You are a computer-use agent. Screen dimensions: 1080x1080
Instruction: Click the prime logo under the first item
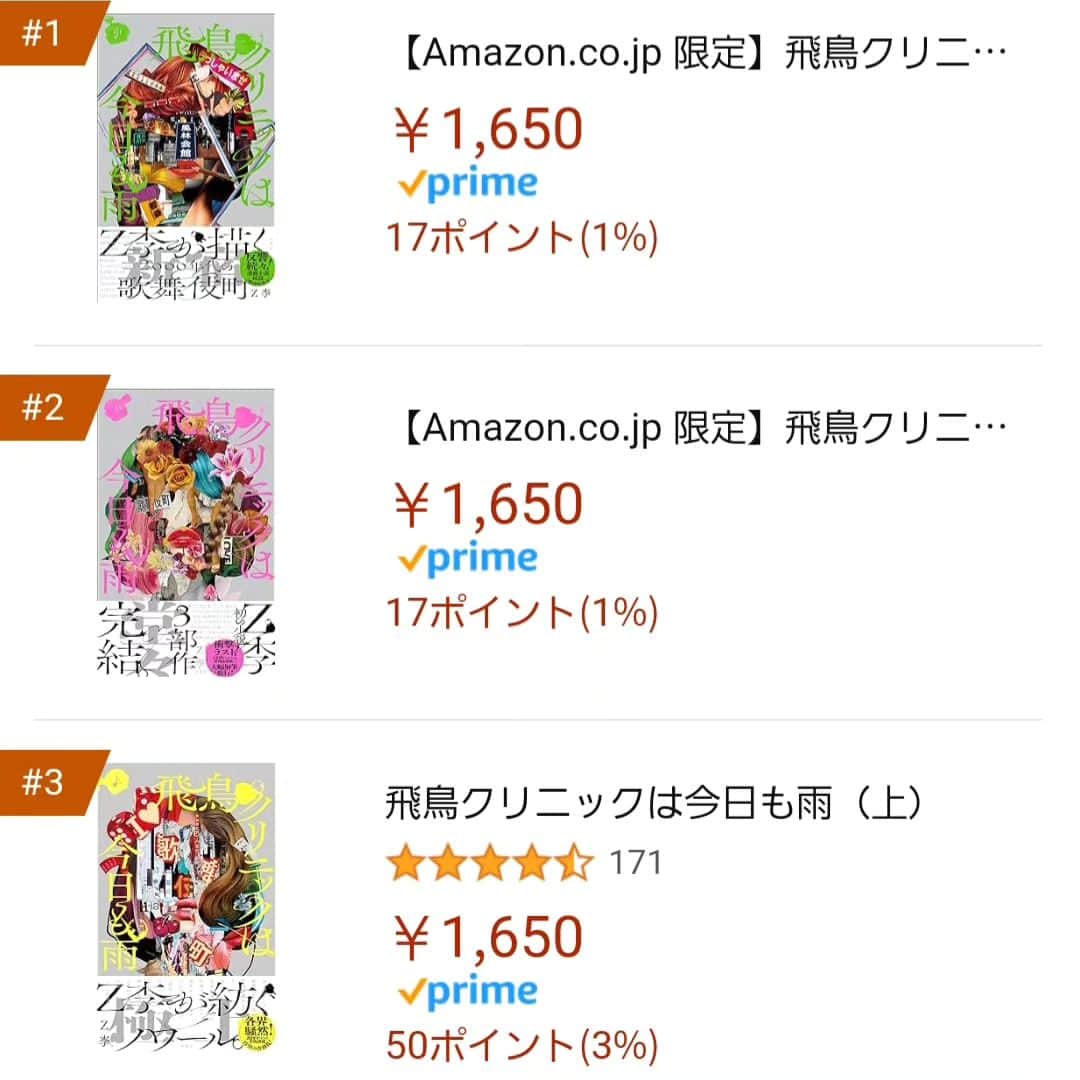tap(468, 184)
